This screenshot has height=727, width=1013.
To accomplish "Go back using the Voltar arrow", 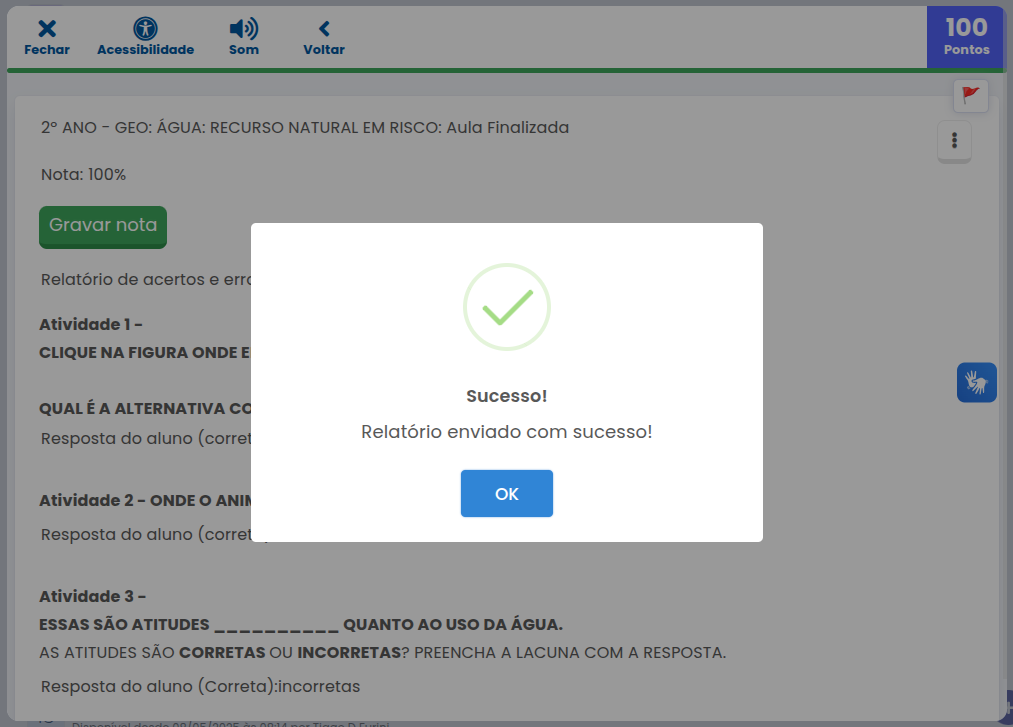I will point(324,30).
